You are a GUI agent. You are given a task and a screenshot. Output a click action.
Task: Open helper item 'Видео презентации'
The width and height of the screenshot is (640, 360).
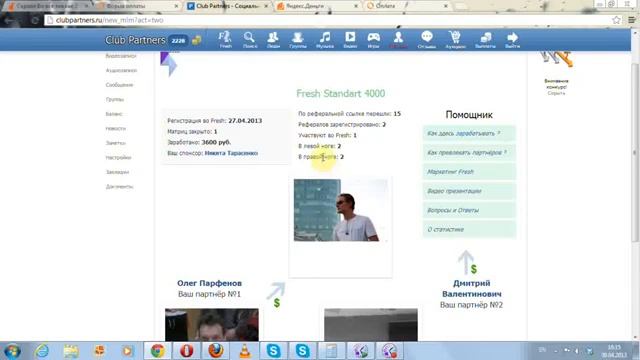point(469,191)
